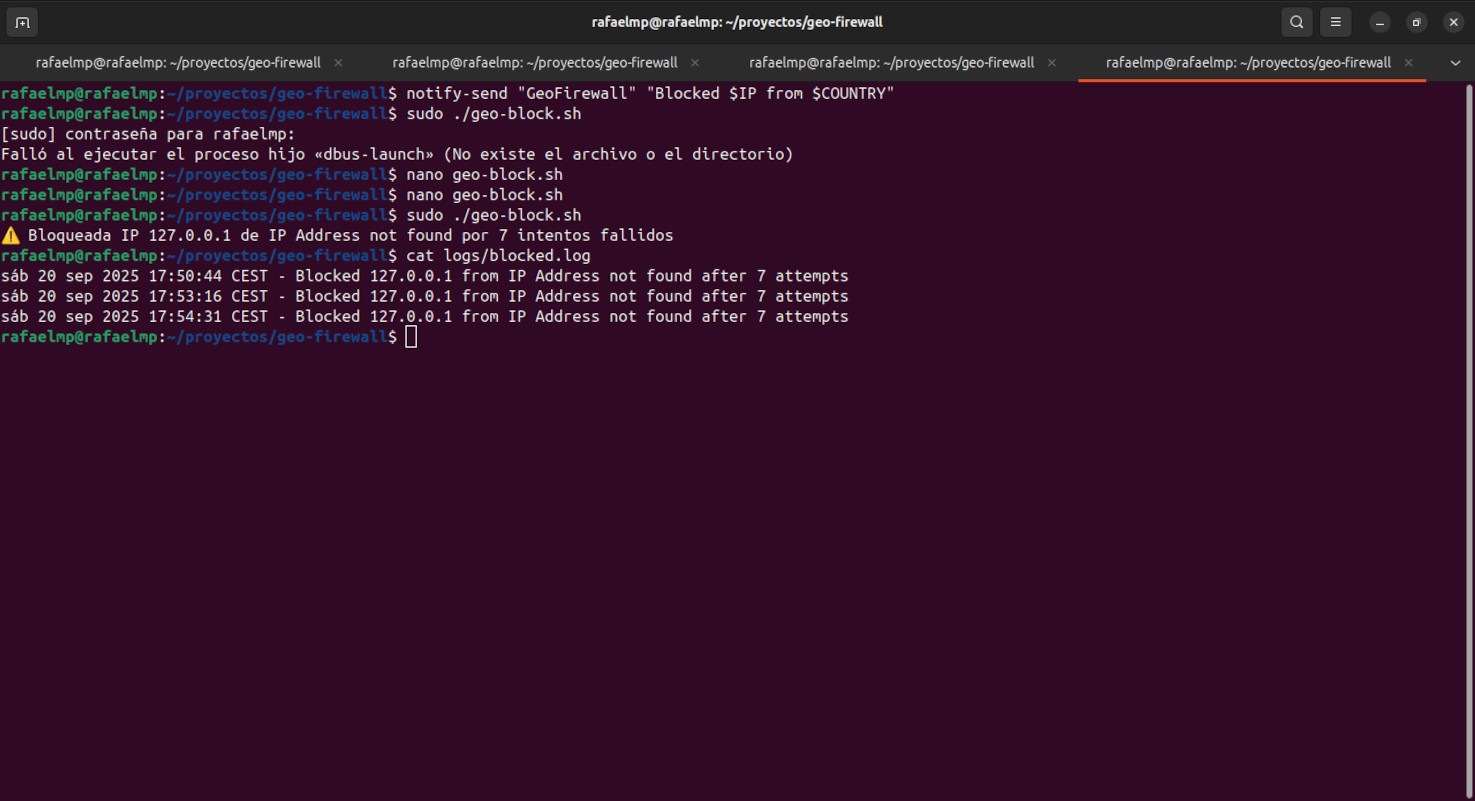Click the warning emoji on the Bloqueada line

pyautogui.click(x=11, y=236)
